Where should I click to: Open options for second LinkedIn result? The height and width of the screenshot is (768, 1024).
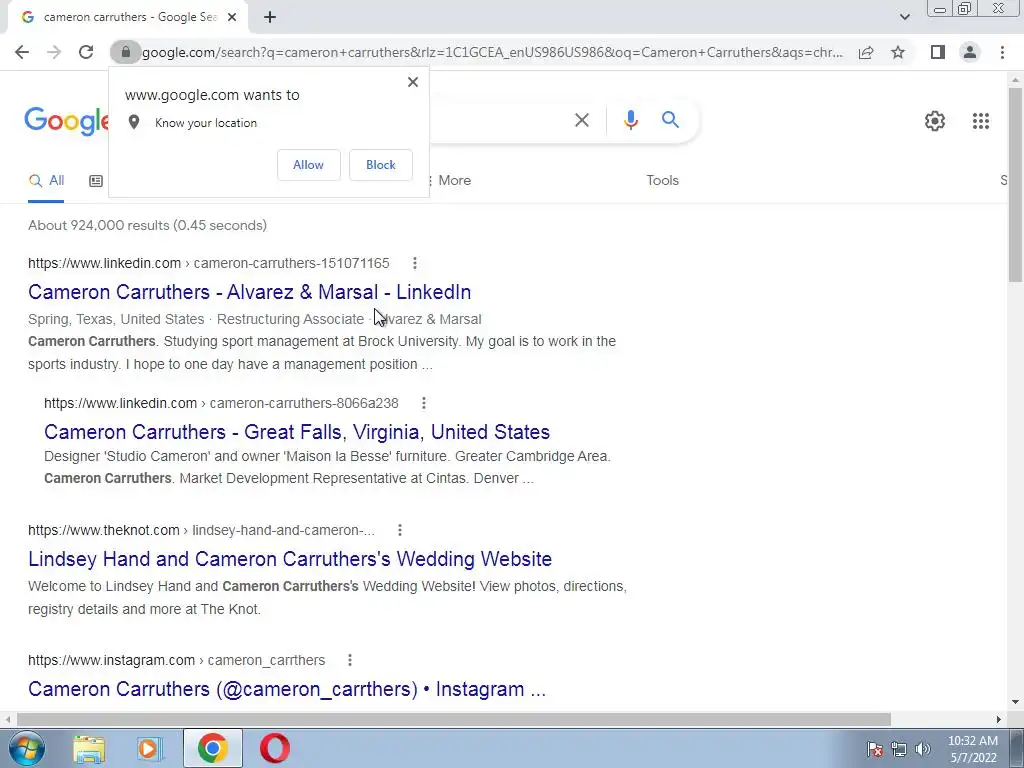click(x=424, y=403)
